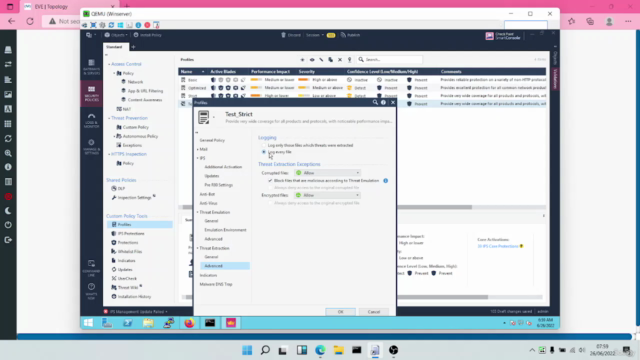The image size is (640, 360).
Task: Collapse the Access Control section
Action: (109, 64)
